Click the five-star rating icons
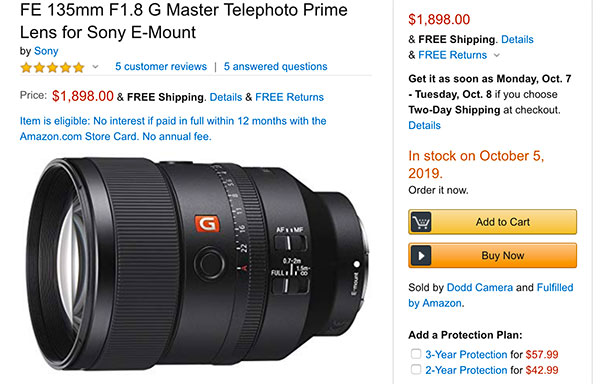This screenshot has height=384, width=600. click(x=52, y=67)
